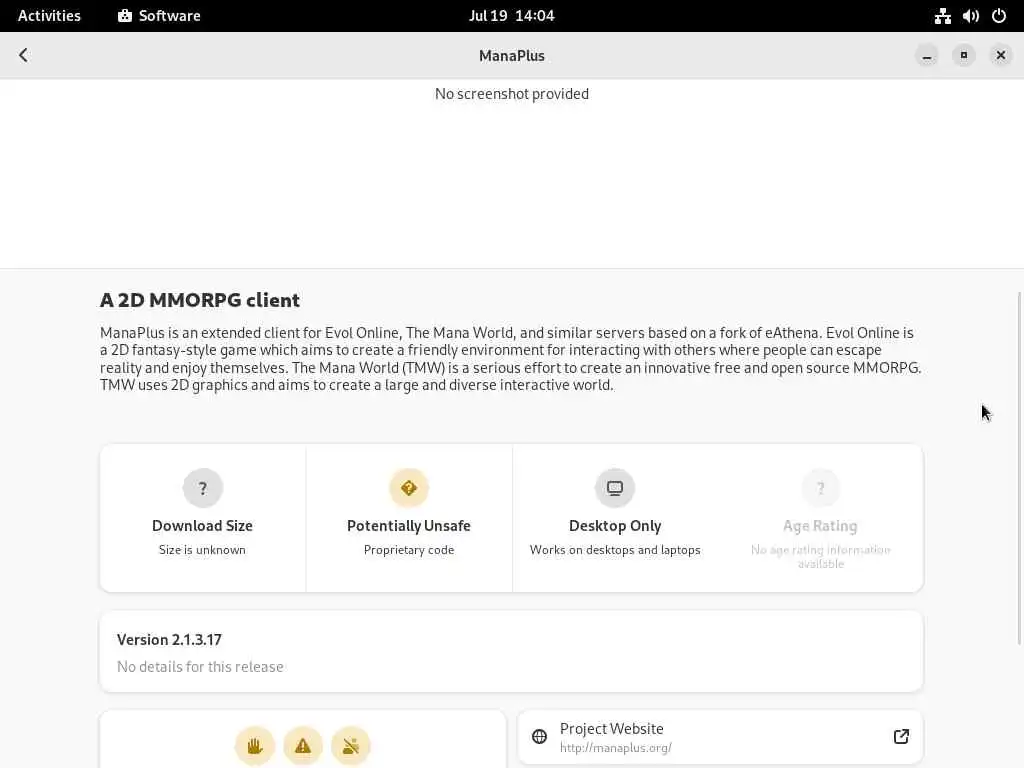1024x768 pixels.
Task: Minimize the ManaPlus window
Action: click(x=927, y=56)
